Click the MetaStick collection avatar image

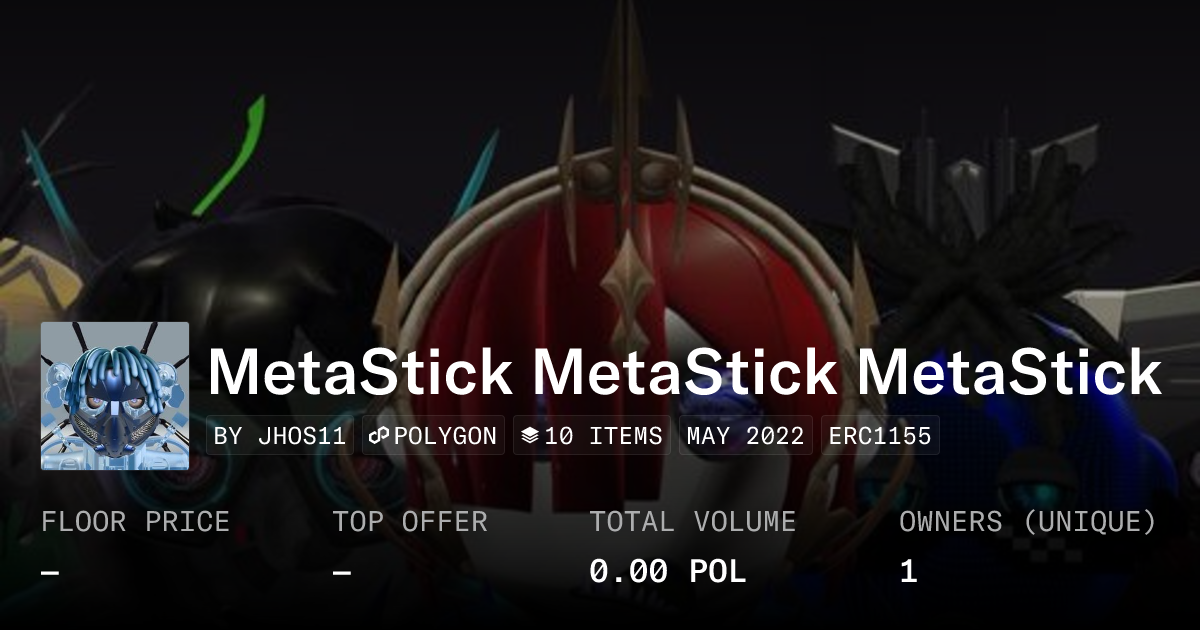115,396
